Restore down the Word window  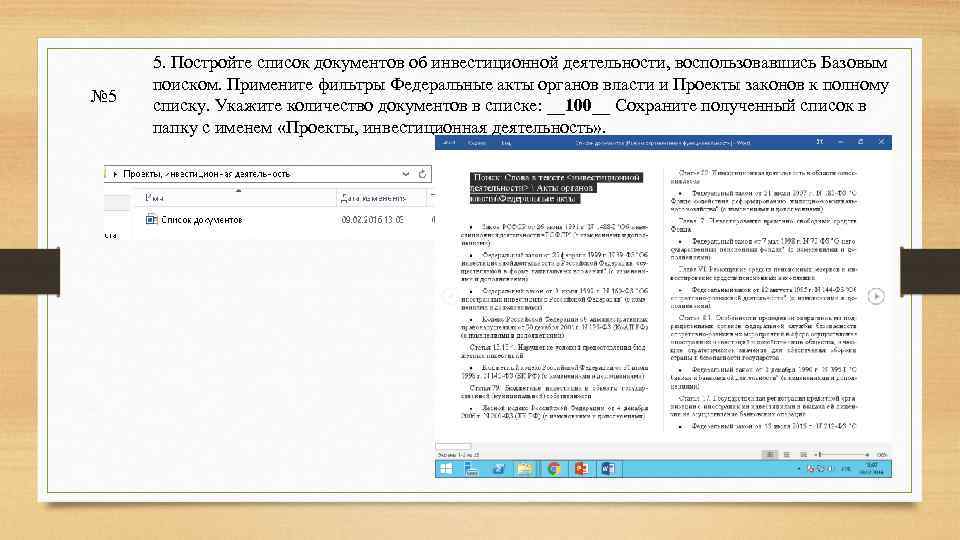point(860,142)
